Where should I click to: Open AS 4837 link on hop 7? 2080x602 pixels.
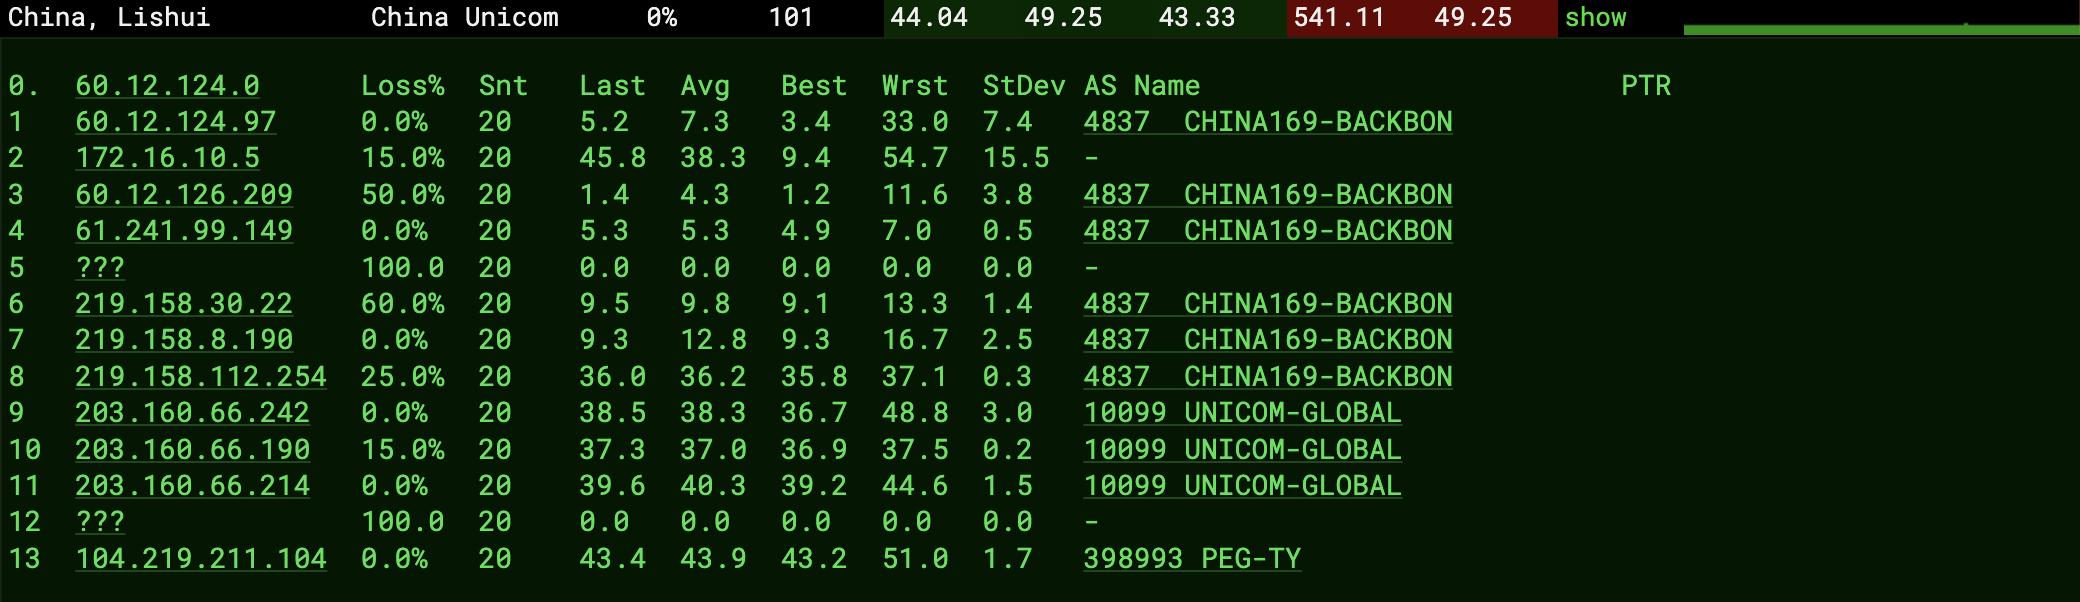pyautogui.click(x=1268, y=340)
